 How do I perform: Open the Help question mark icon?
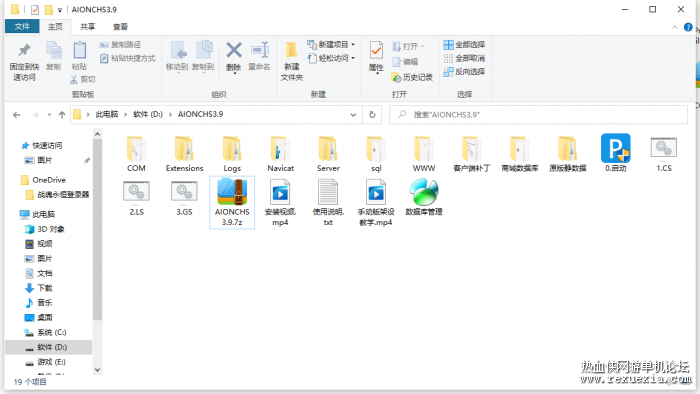(x=688, y=27)
